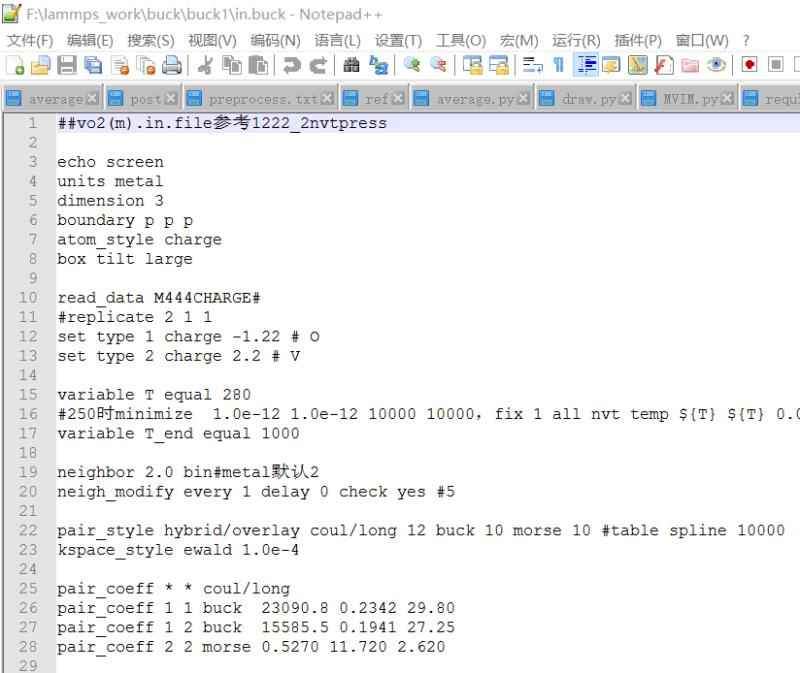This screenshot has height=673, width=800.
Task: Open the ? help menu
Action: pos(746,40)
